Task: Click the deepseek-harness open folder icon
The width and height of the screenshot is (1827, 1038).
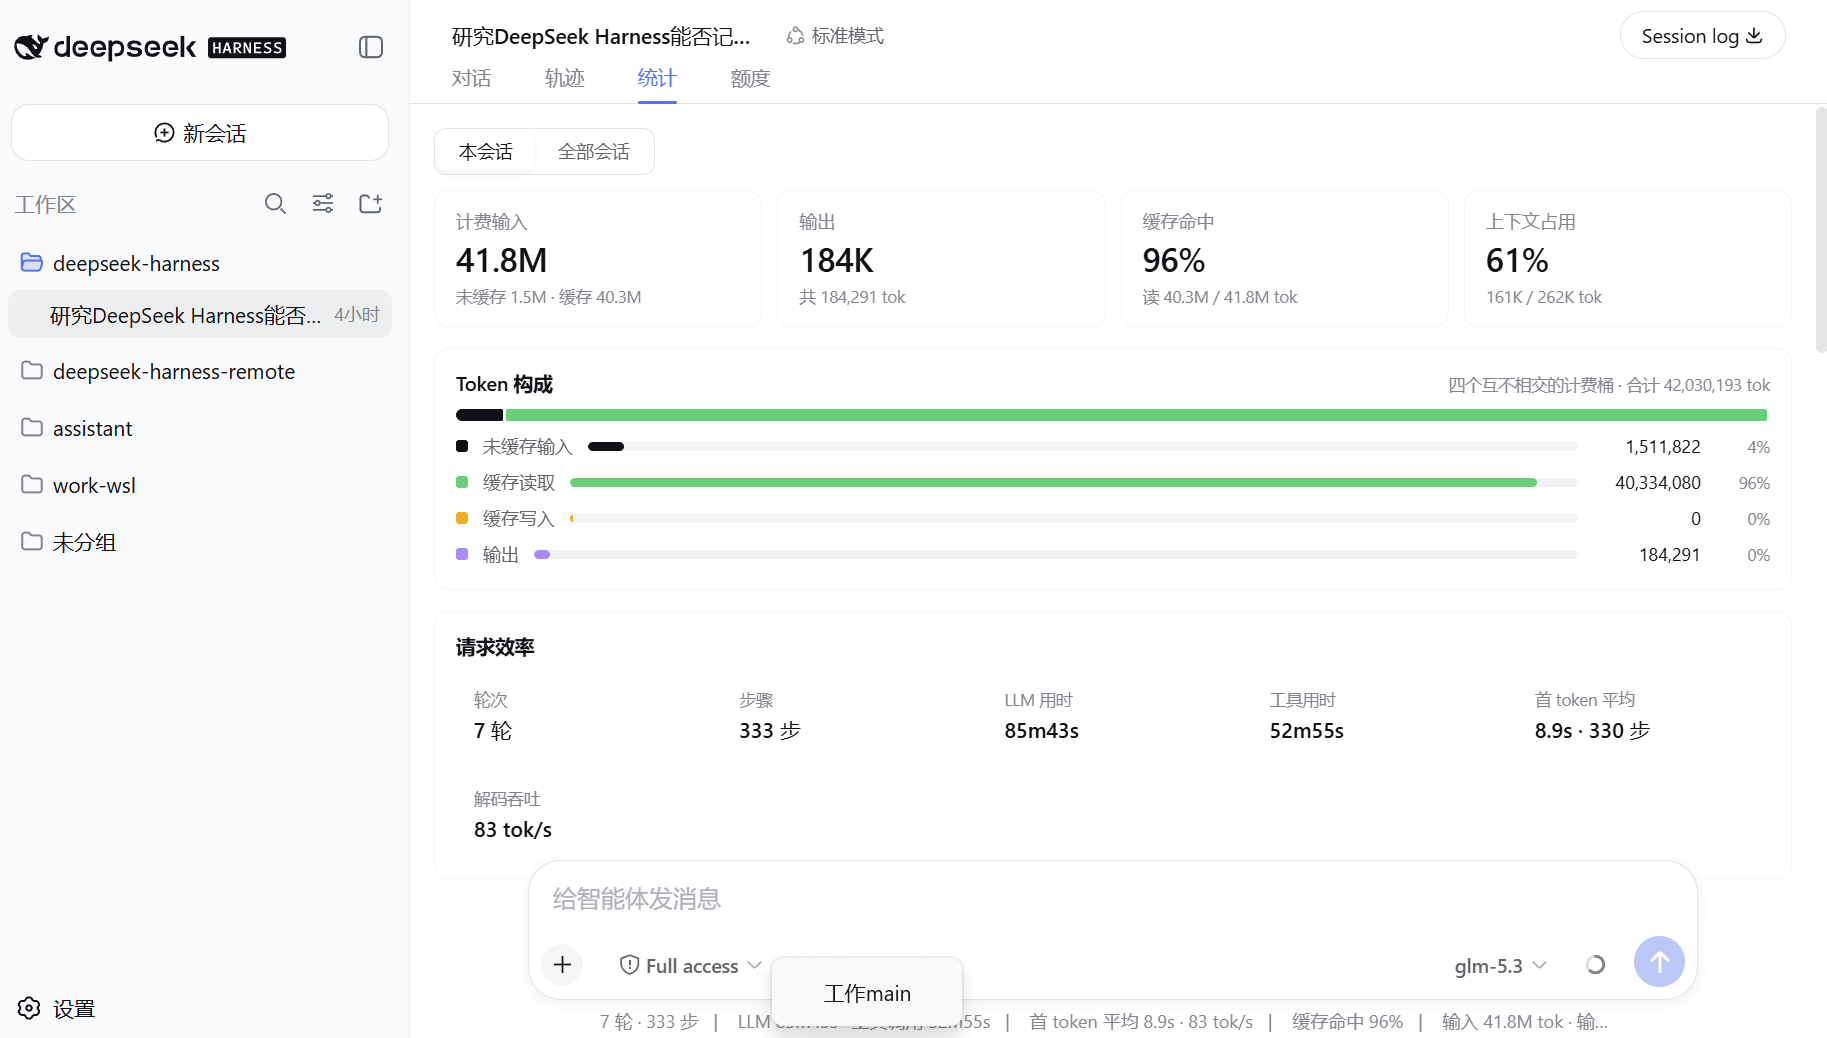Action: (x=32, y=262)
